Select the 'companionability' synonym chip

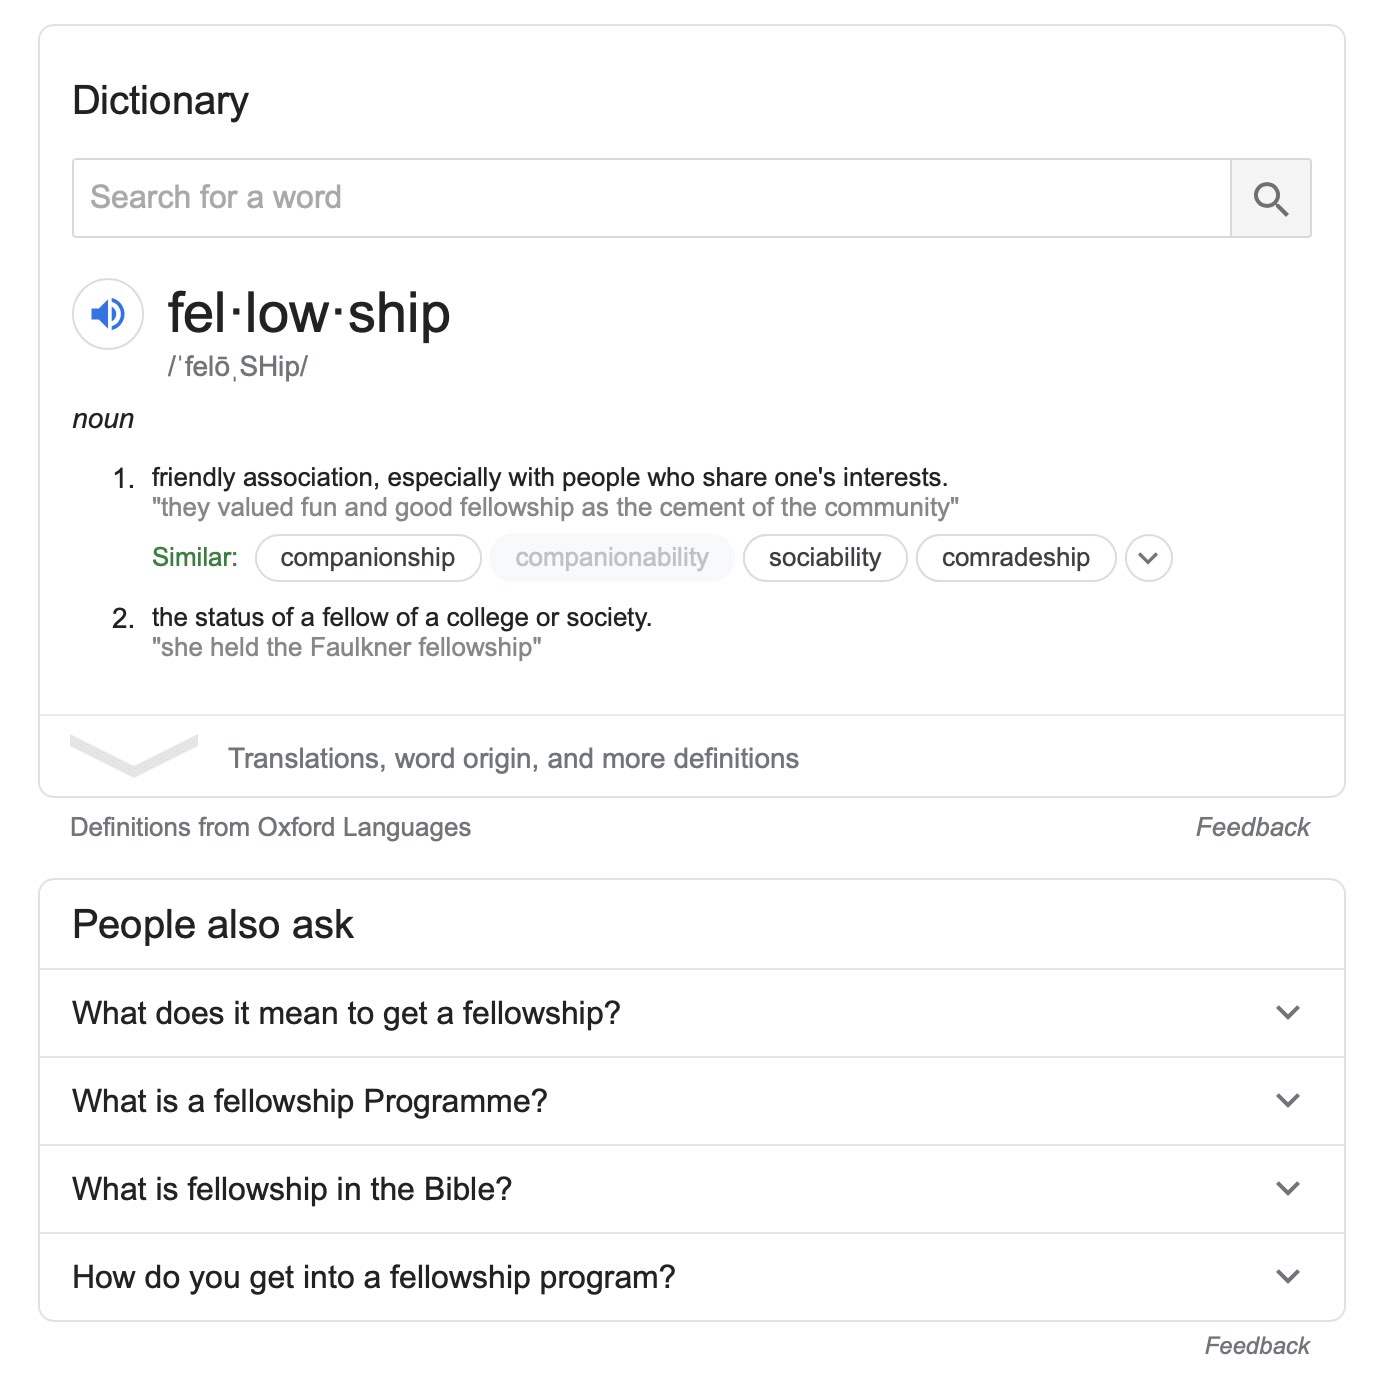tap(612, 558)
